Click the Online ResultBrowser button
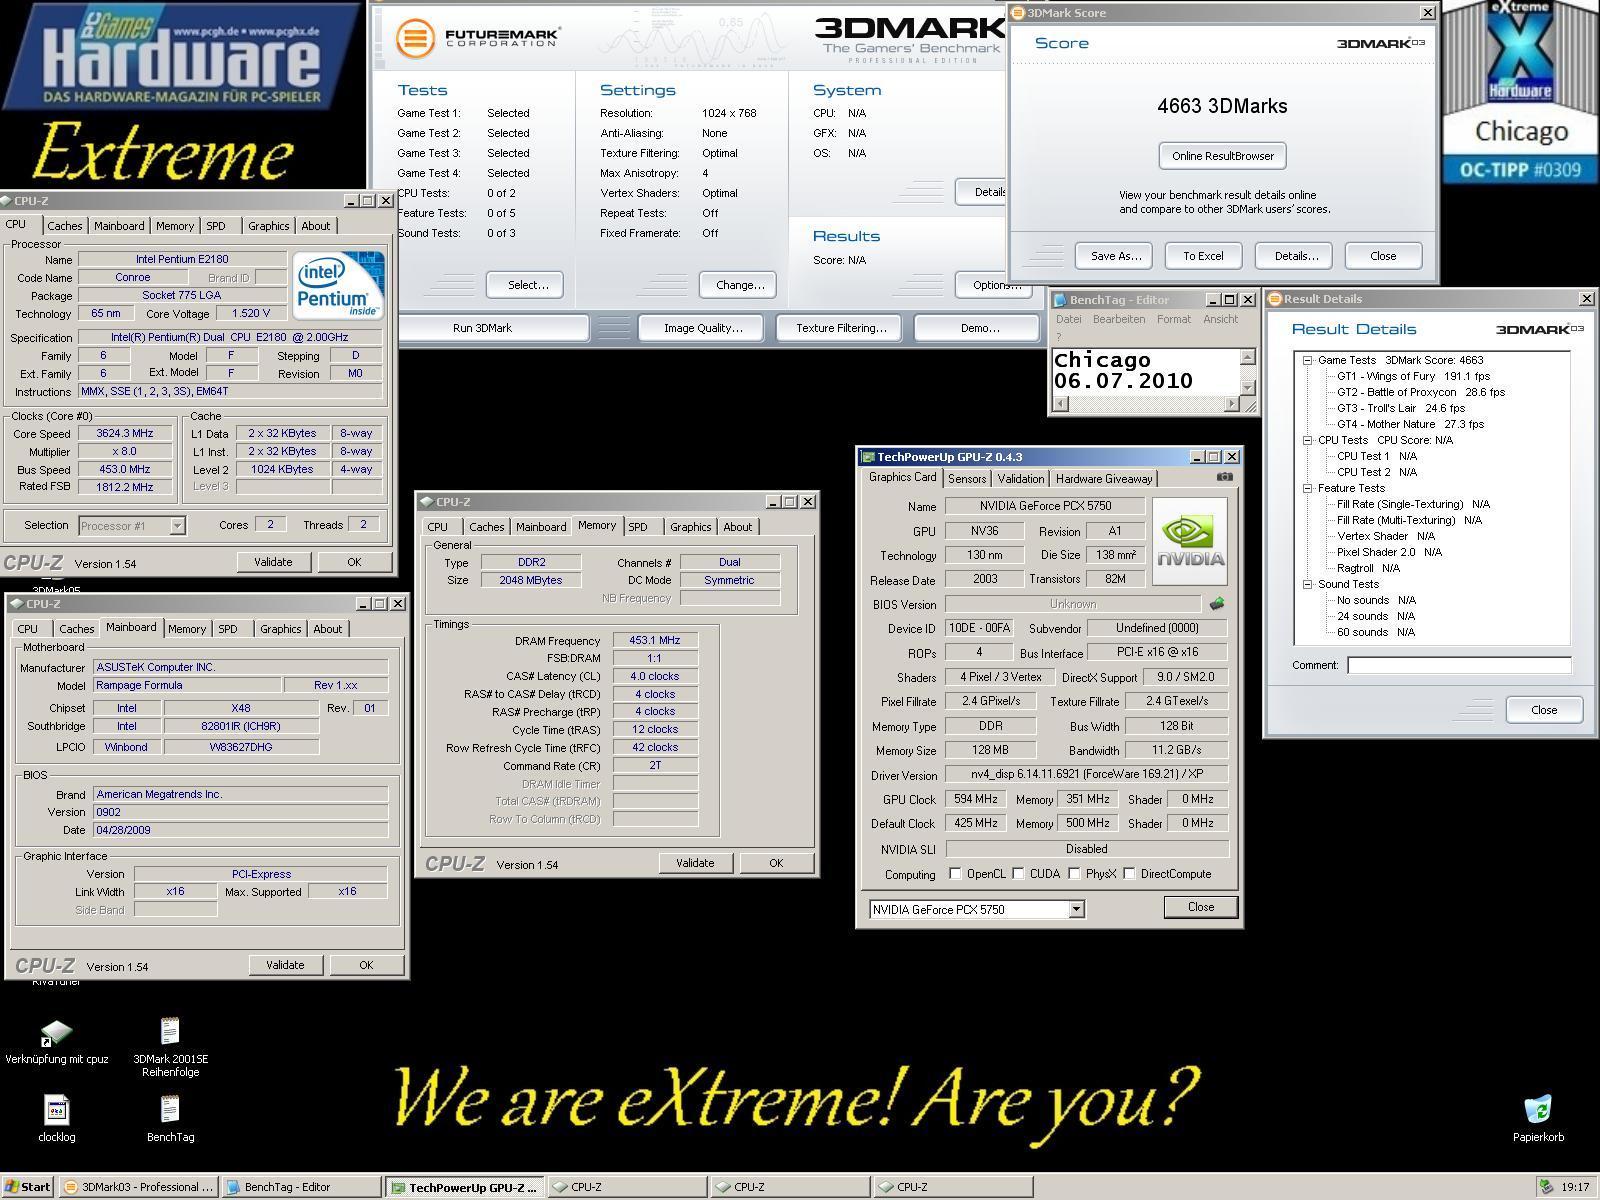Viewport: 1600px width, 1200px height. click(x=1223, y=156)
